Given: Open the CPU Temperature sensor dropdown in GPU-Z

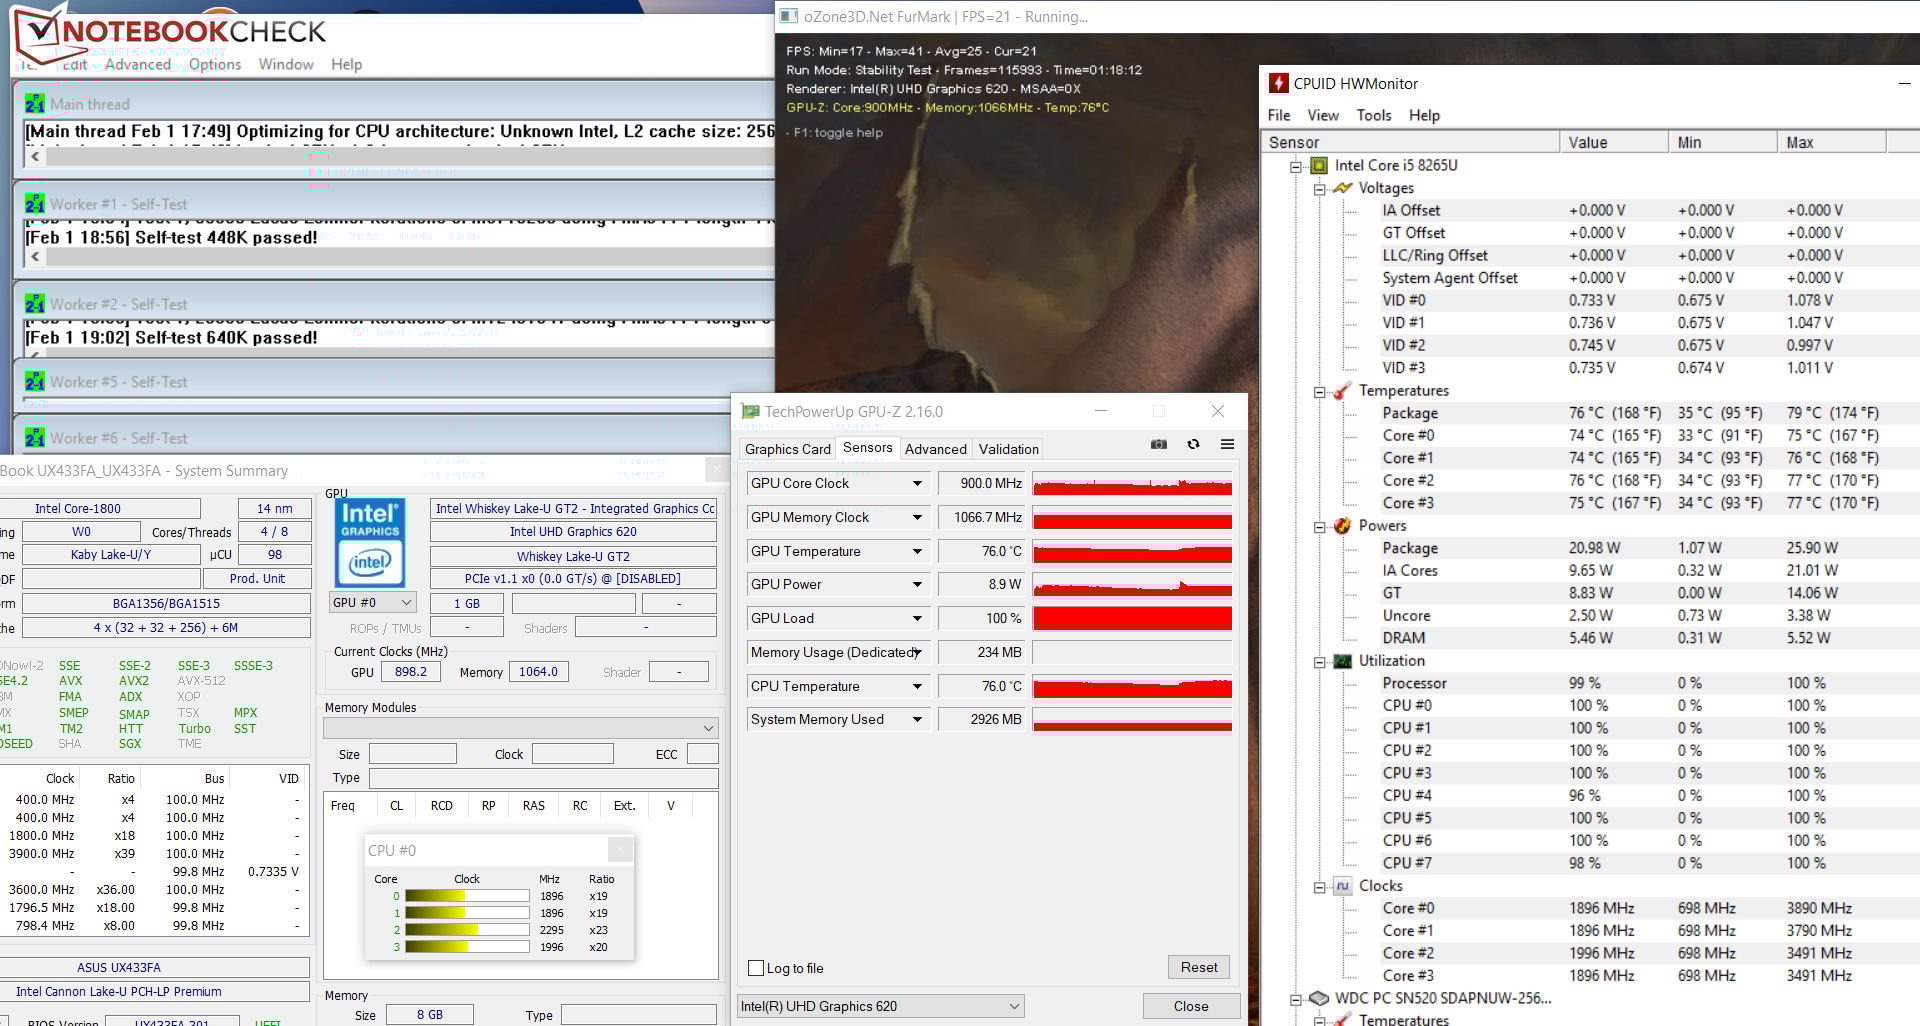Looking at the screenshot, I should [x=917, y=687].
